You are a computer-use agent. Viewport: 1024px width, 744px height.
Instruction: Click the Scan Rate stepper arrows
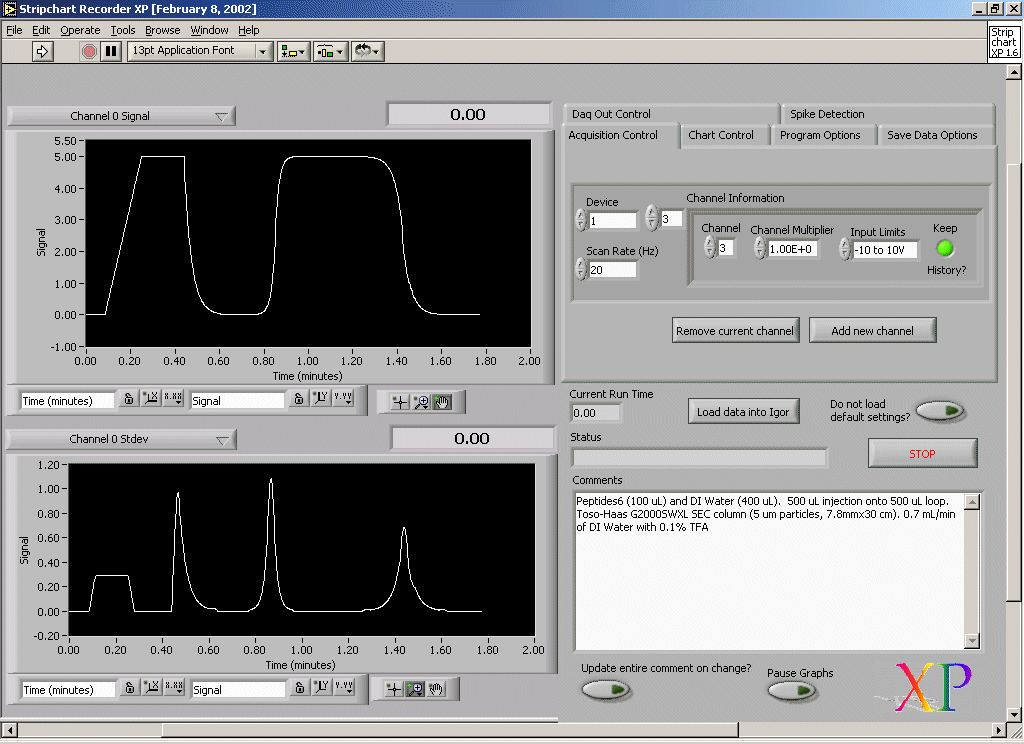point(581,269)
